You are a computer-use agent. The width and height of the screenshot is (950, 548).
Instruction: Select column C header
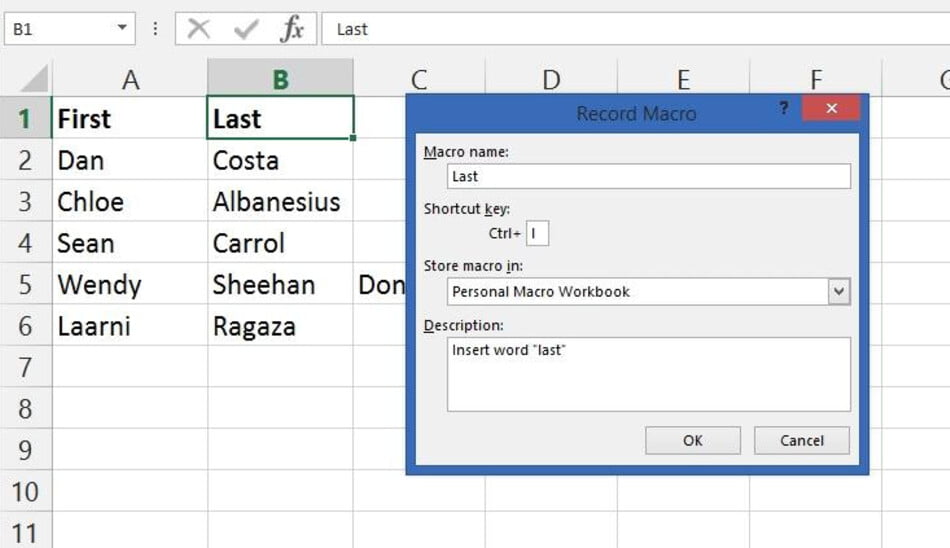pos(419,79)
